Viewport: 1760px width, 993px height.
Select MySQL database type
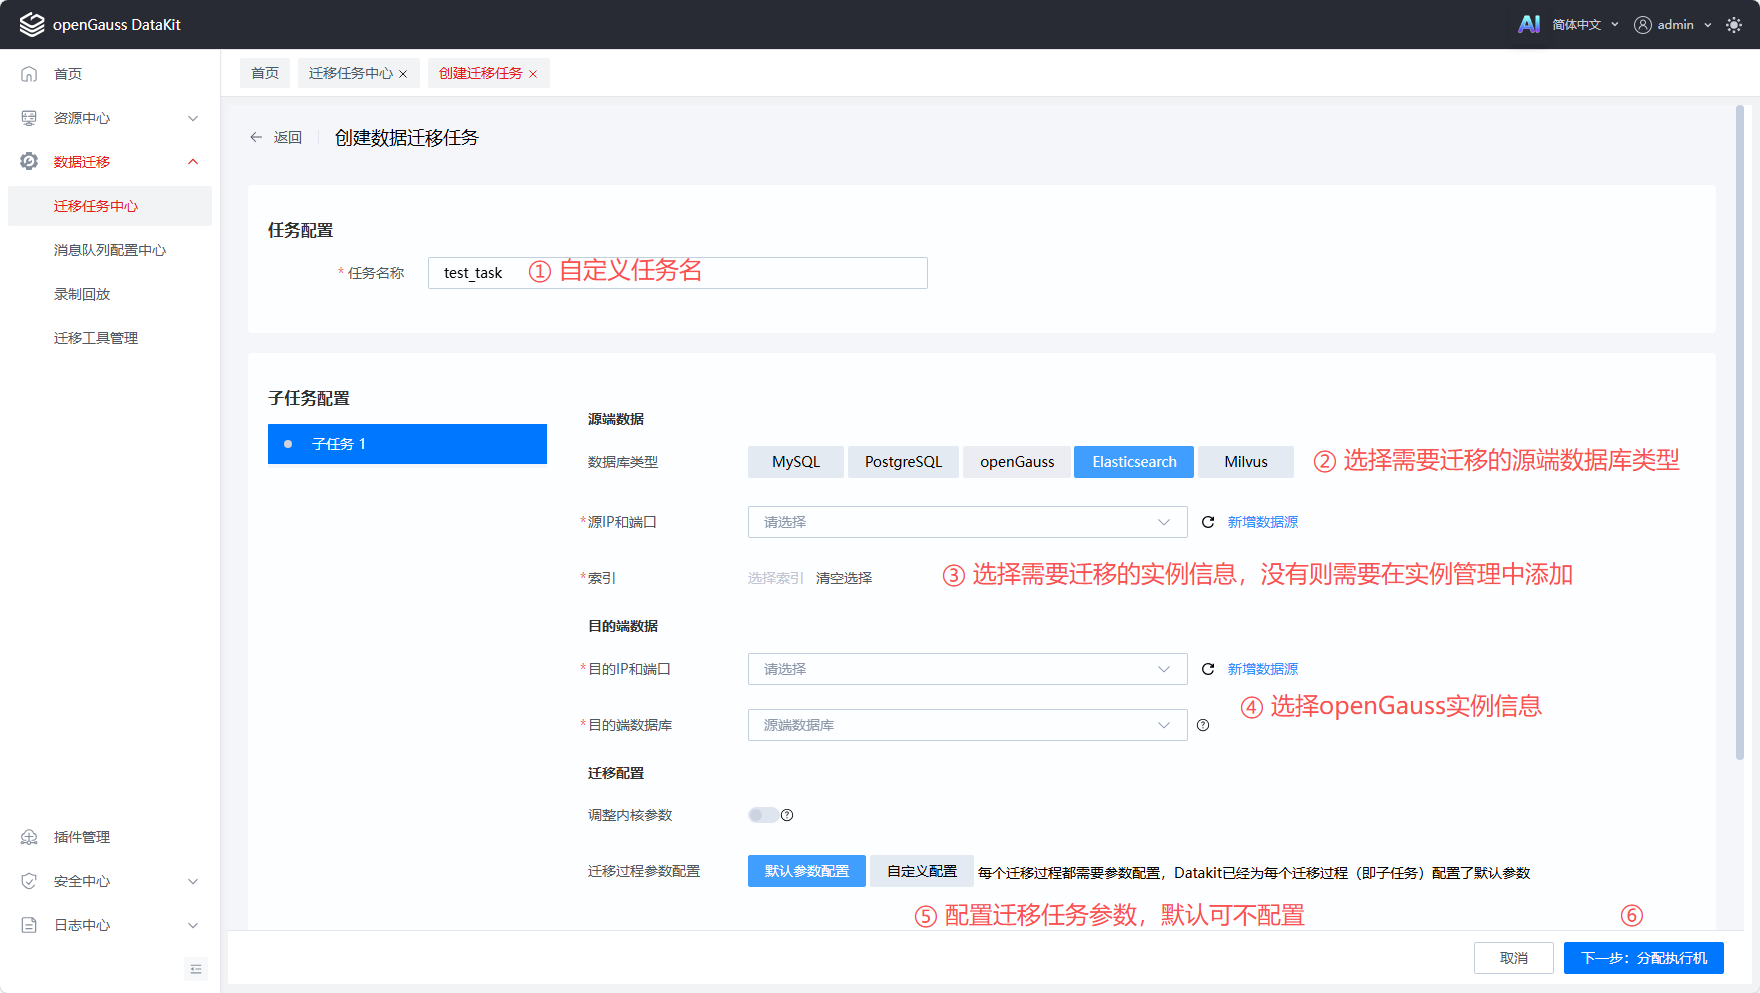point(796,462)
